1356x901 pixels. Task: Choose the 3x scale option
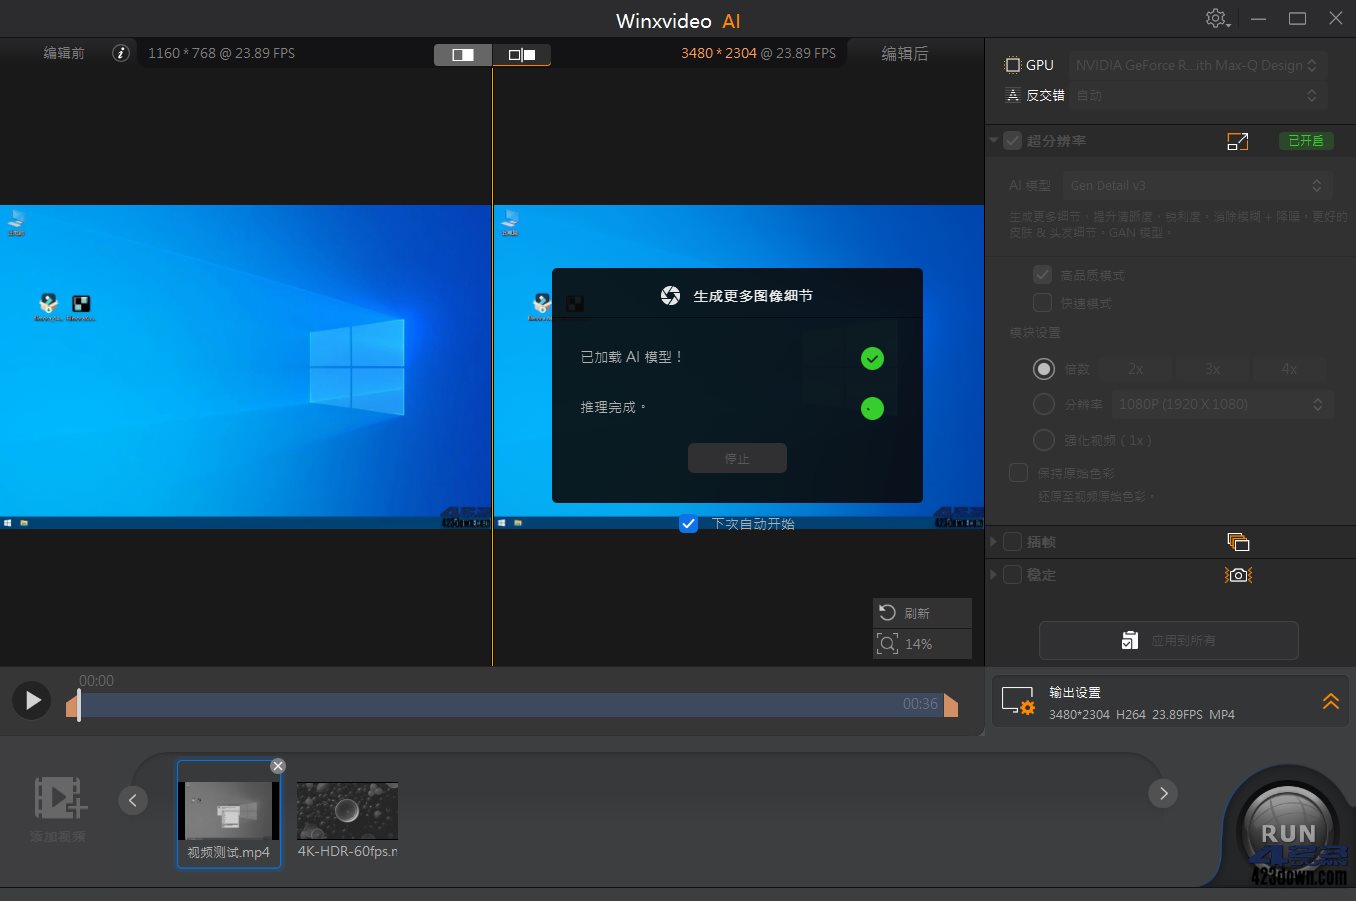[1213, 369]
